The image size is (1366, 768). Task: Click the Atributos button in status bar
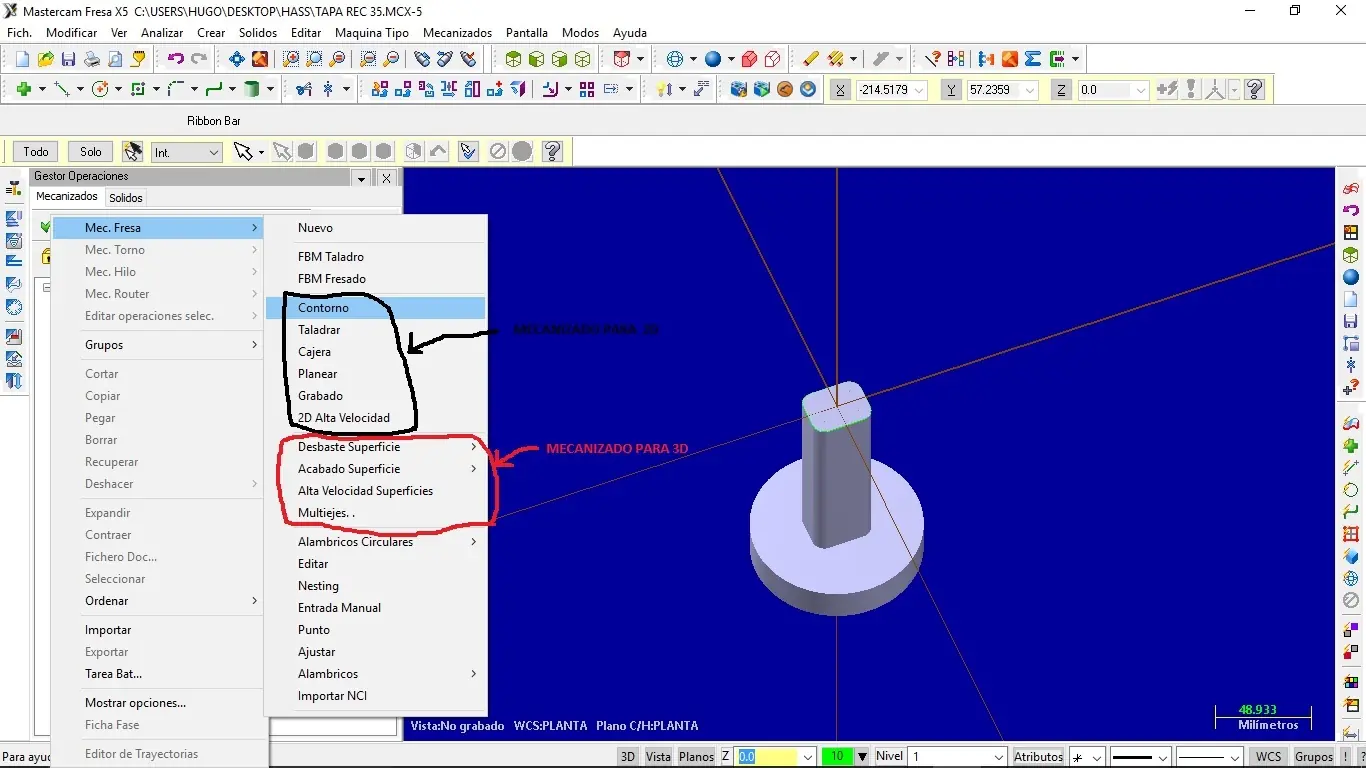[x=1038, y=757]
